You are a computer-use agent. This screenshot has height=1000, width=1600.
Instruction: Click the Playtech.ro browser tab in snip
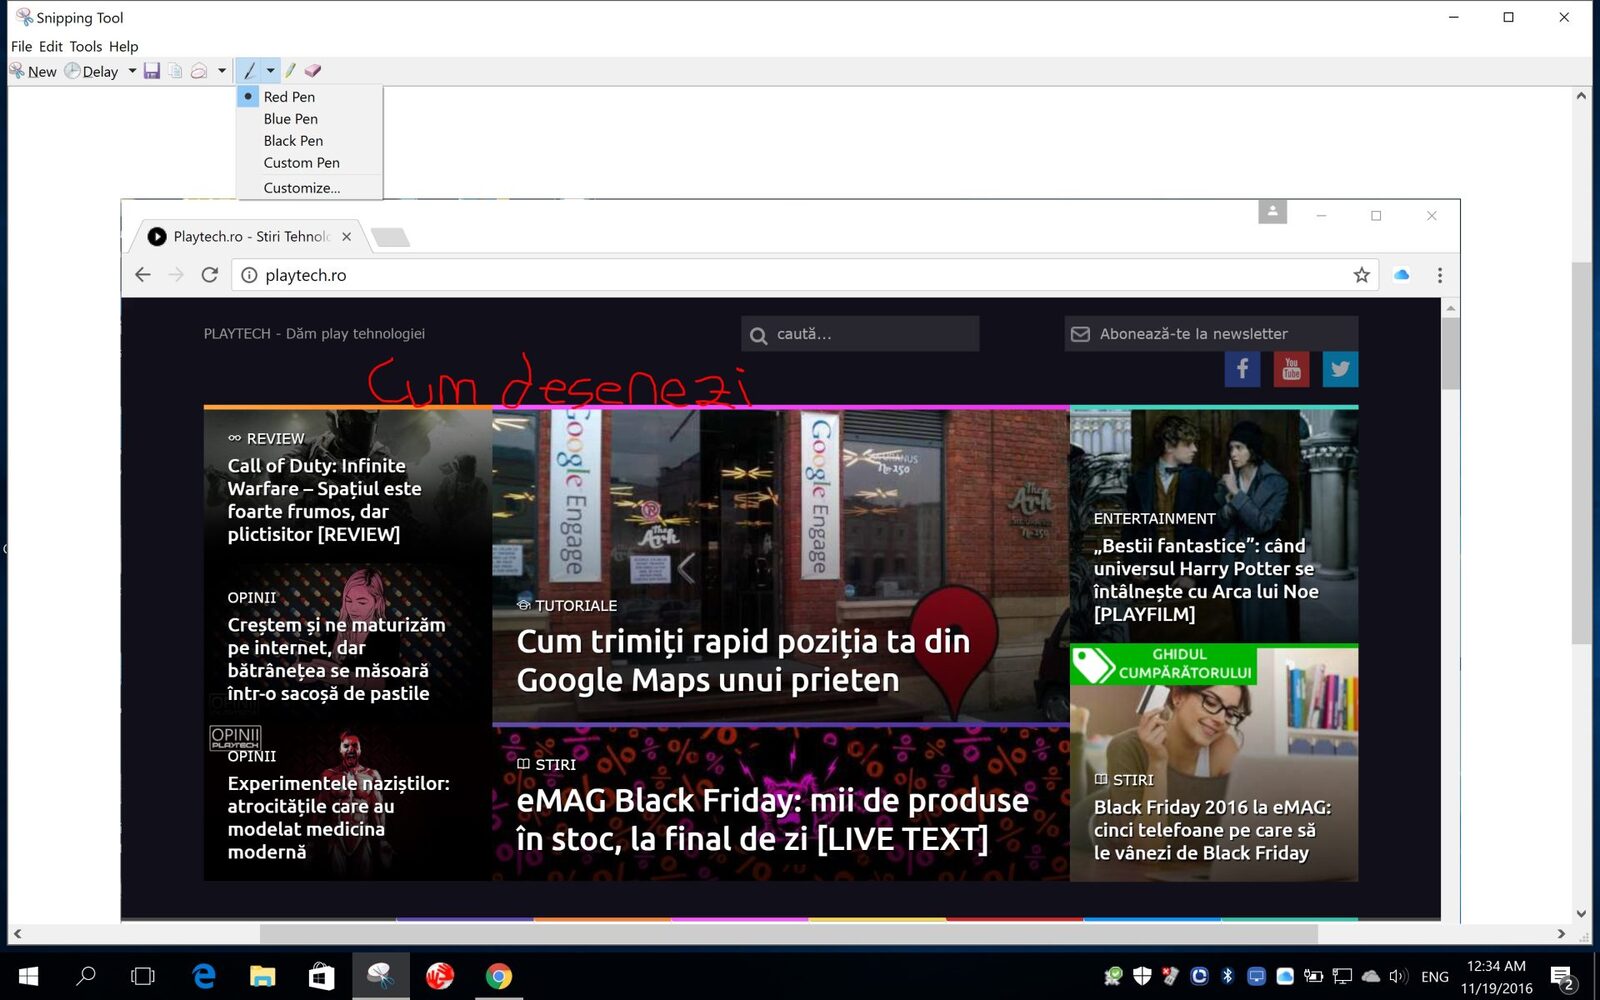(249, 237)
